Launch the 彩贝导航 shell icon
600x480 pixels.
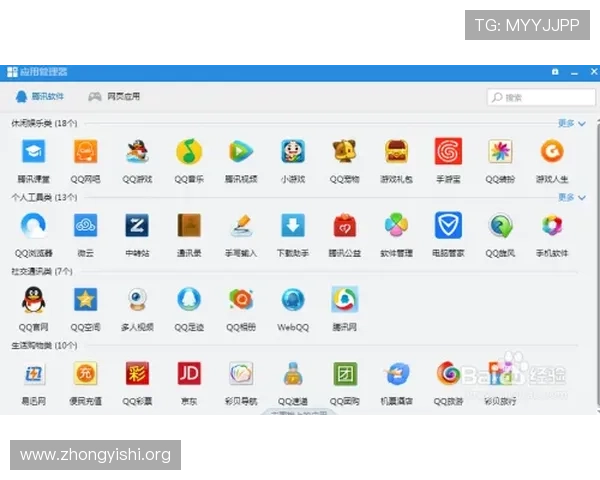tap(241, 374)
